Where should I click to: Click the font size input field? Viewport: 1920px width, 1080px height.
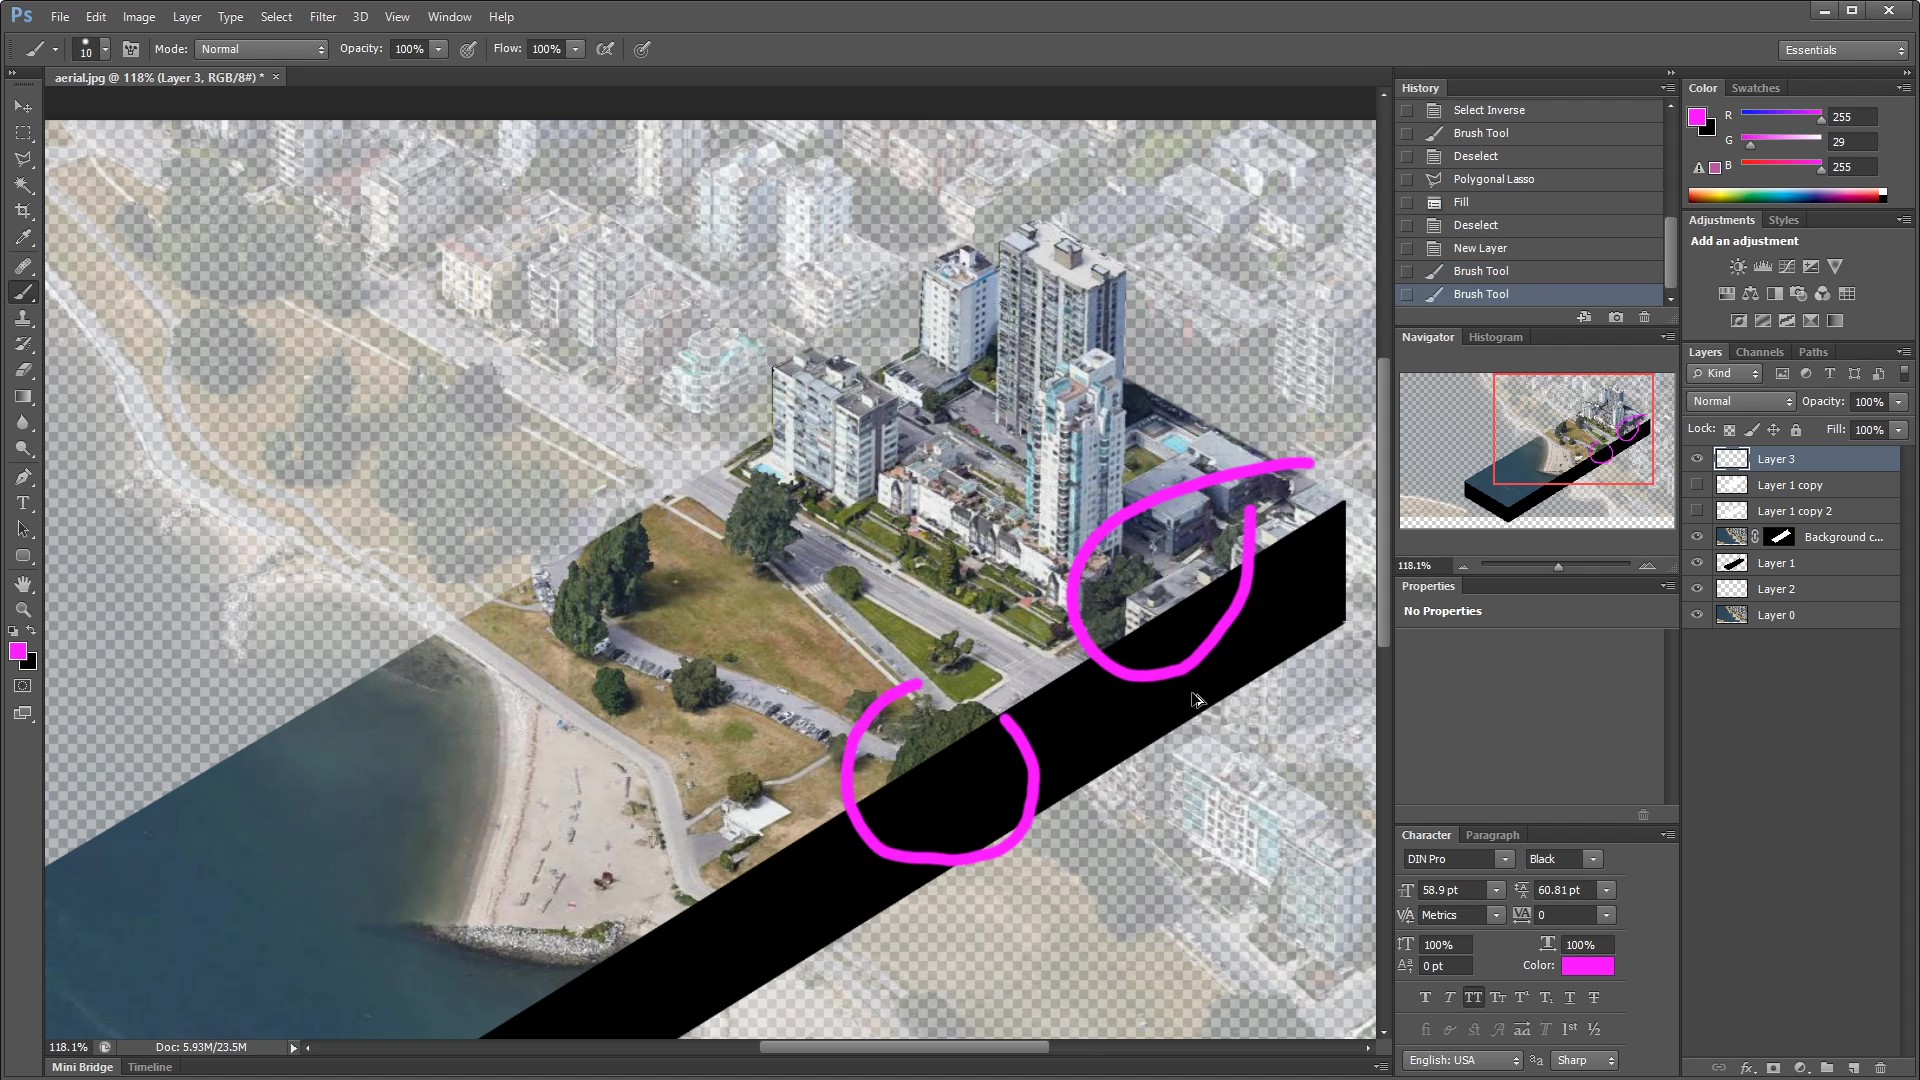(1453, 890)
